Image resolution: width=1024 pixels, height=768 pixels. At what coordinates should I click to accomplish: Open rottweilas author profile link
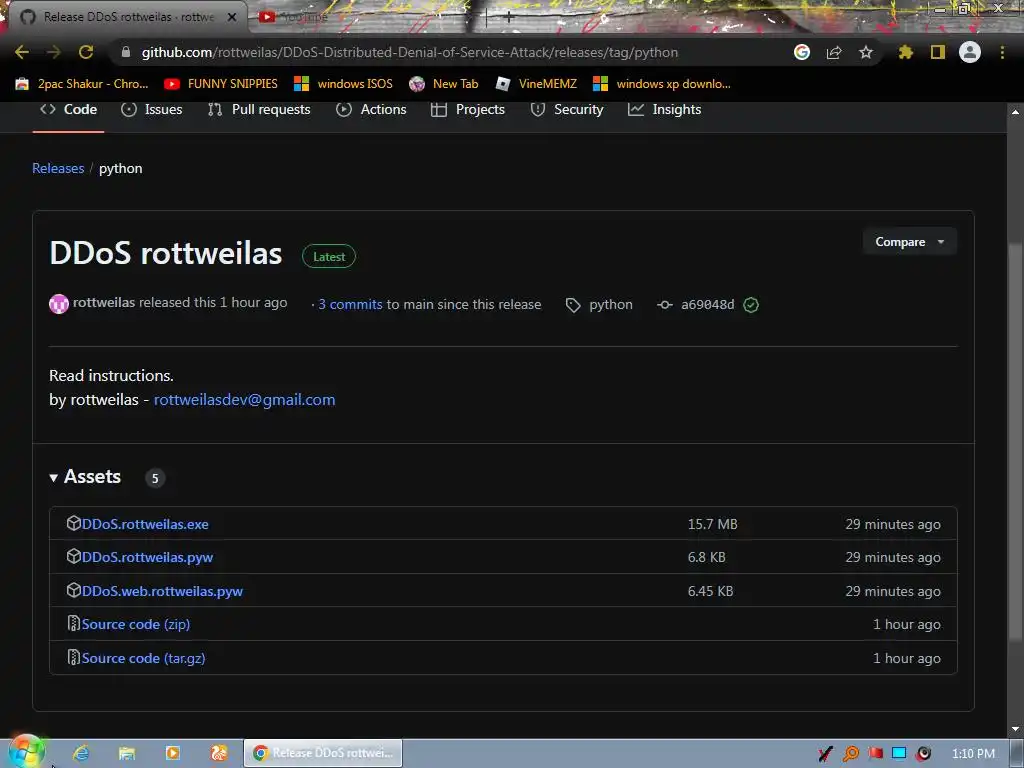point(104,302)
